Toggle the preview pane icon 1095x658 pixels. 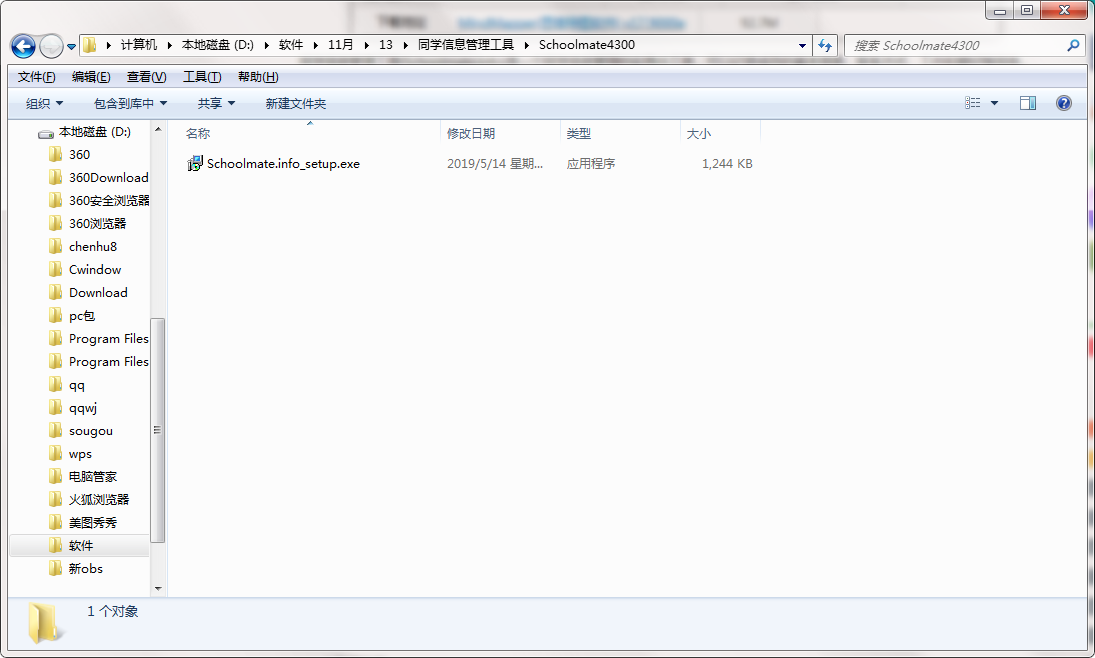(x=1027, y=103)
